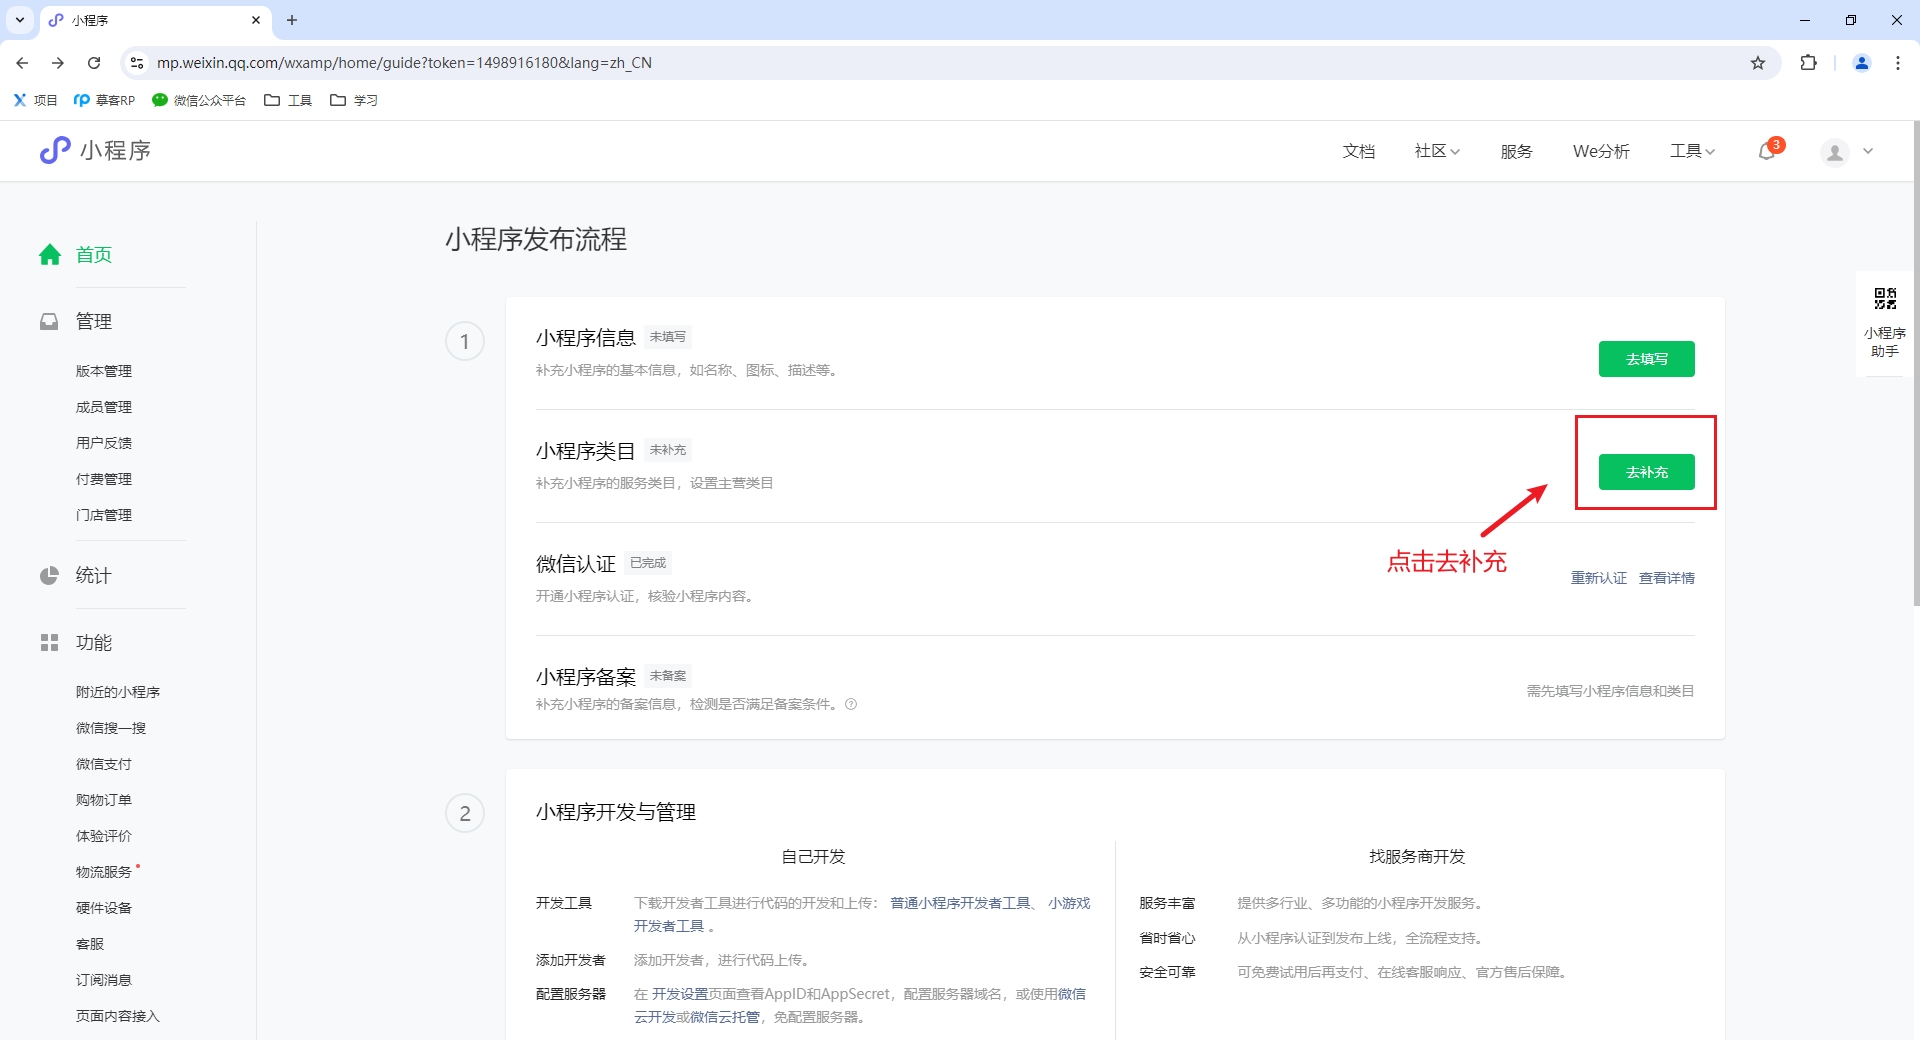Expand the 工具 dropdown in header
The width and height of the screenshot is (1920, 1040).
click(x=1692, y=151)
